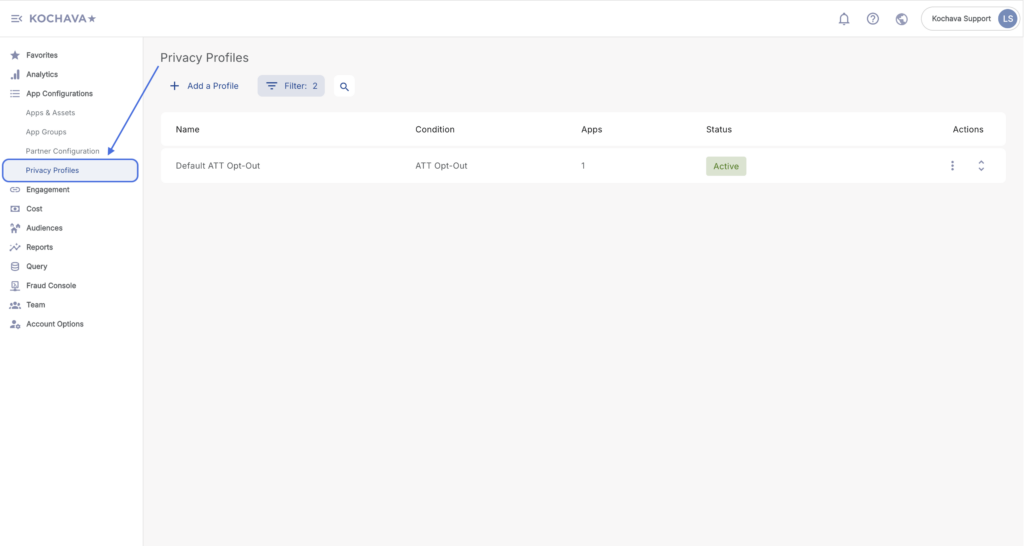Viewport: 1024px width, 546px height.
Task: Collapse sidebar using the hamburger menu icon
Action: tap(16, 19)
